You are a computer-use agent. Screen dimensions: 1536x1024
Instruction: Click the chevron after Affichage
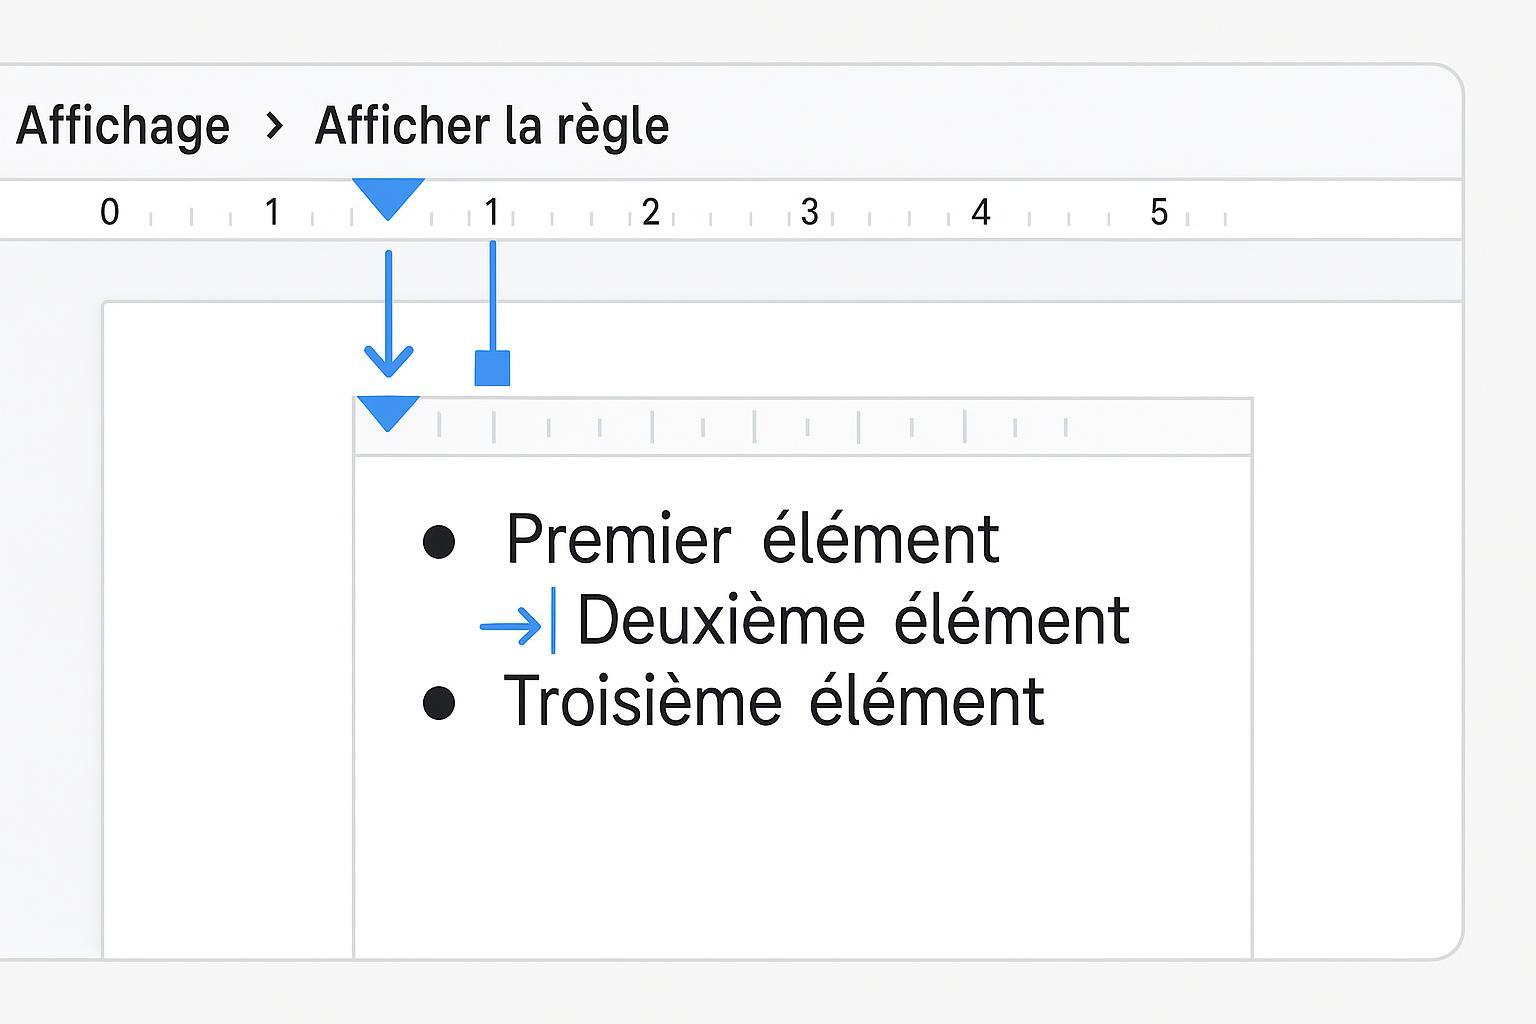(273, 126)
